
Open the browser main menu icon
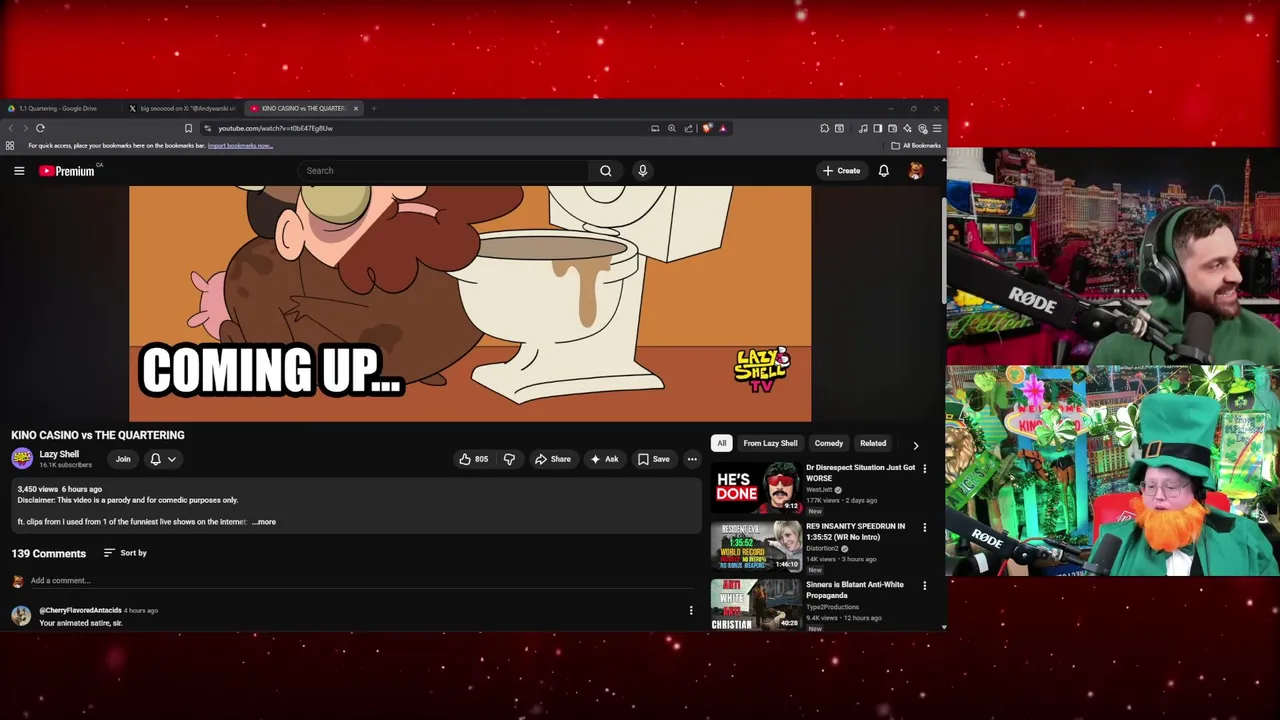937,128
